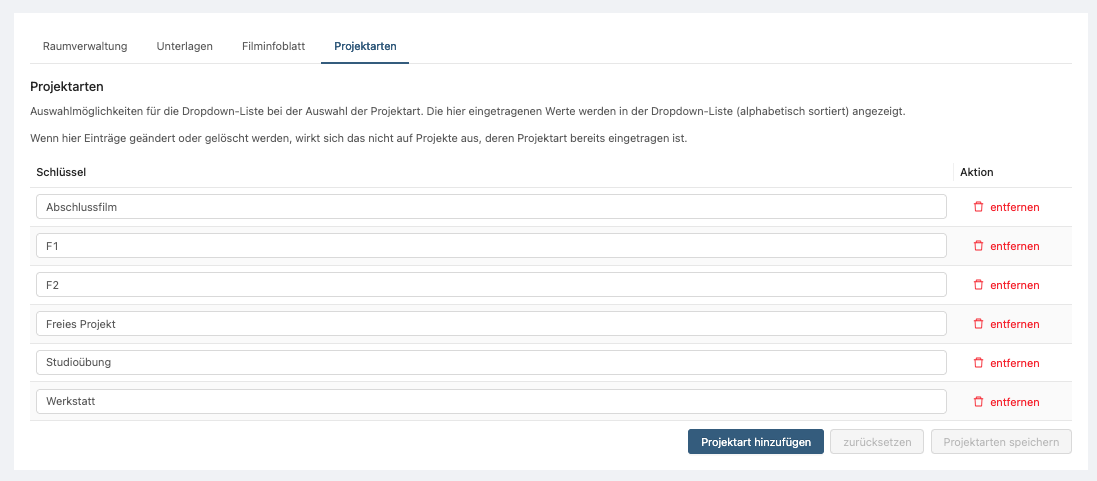This screenshot has width=1097, height=481.
Task: Go to the Filminfoblatt tab
Action: click(x=273, y=46)
